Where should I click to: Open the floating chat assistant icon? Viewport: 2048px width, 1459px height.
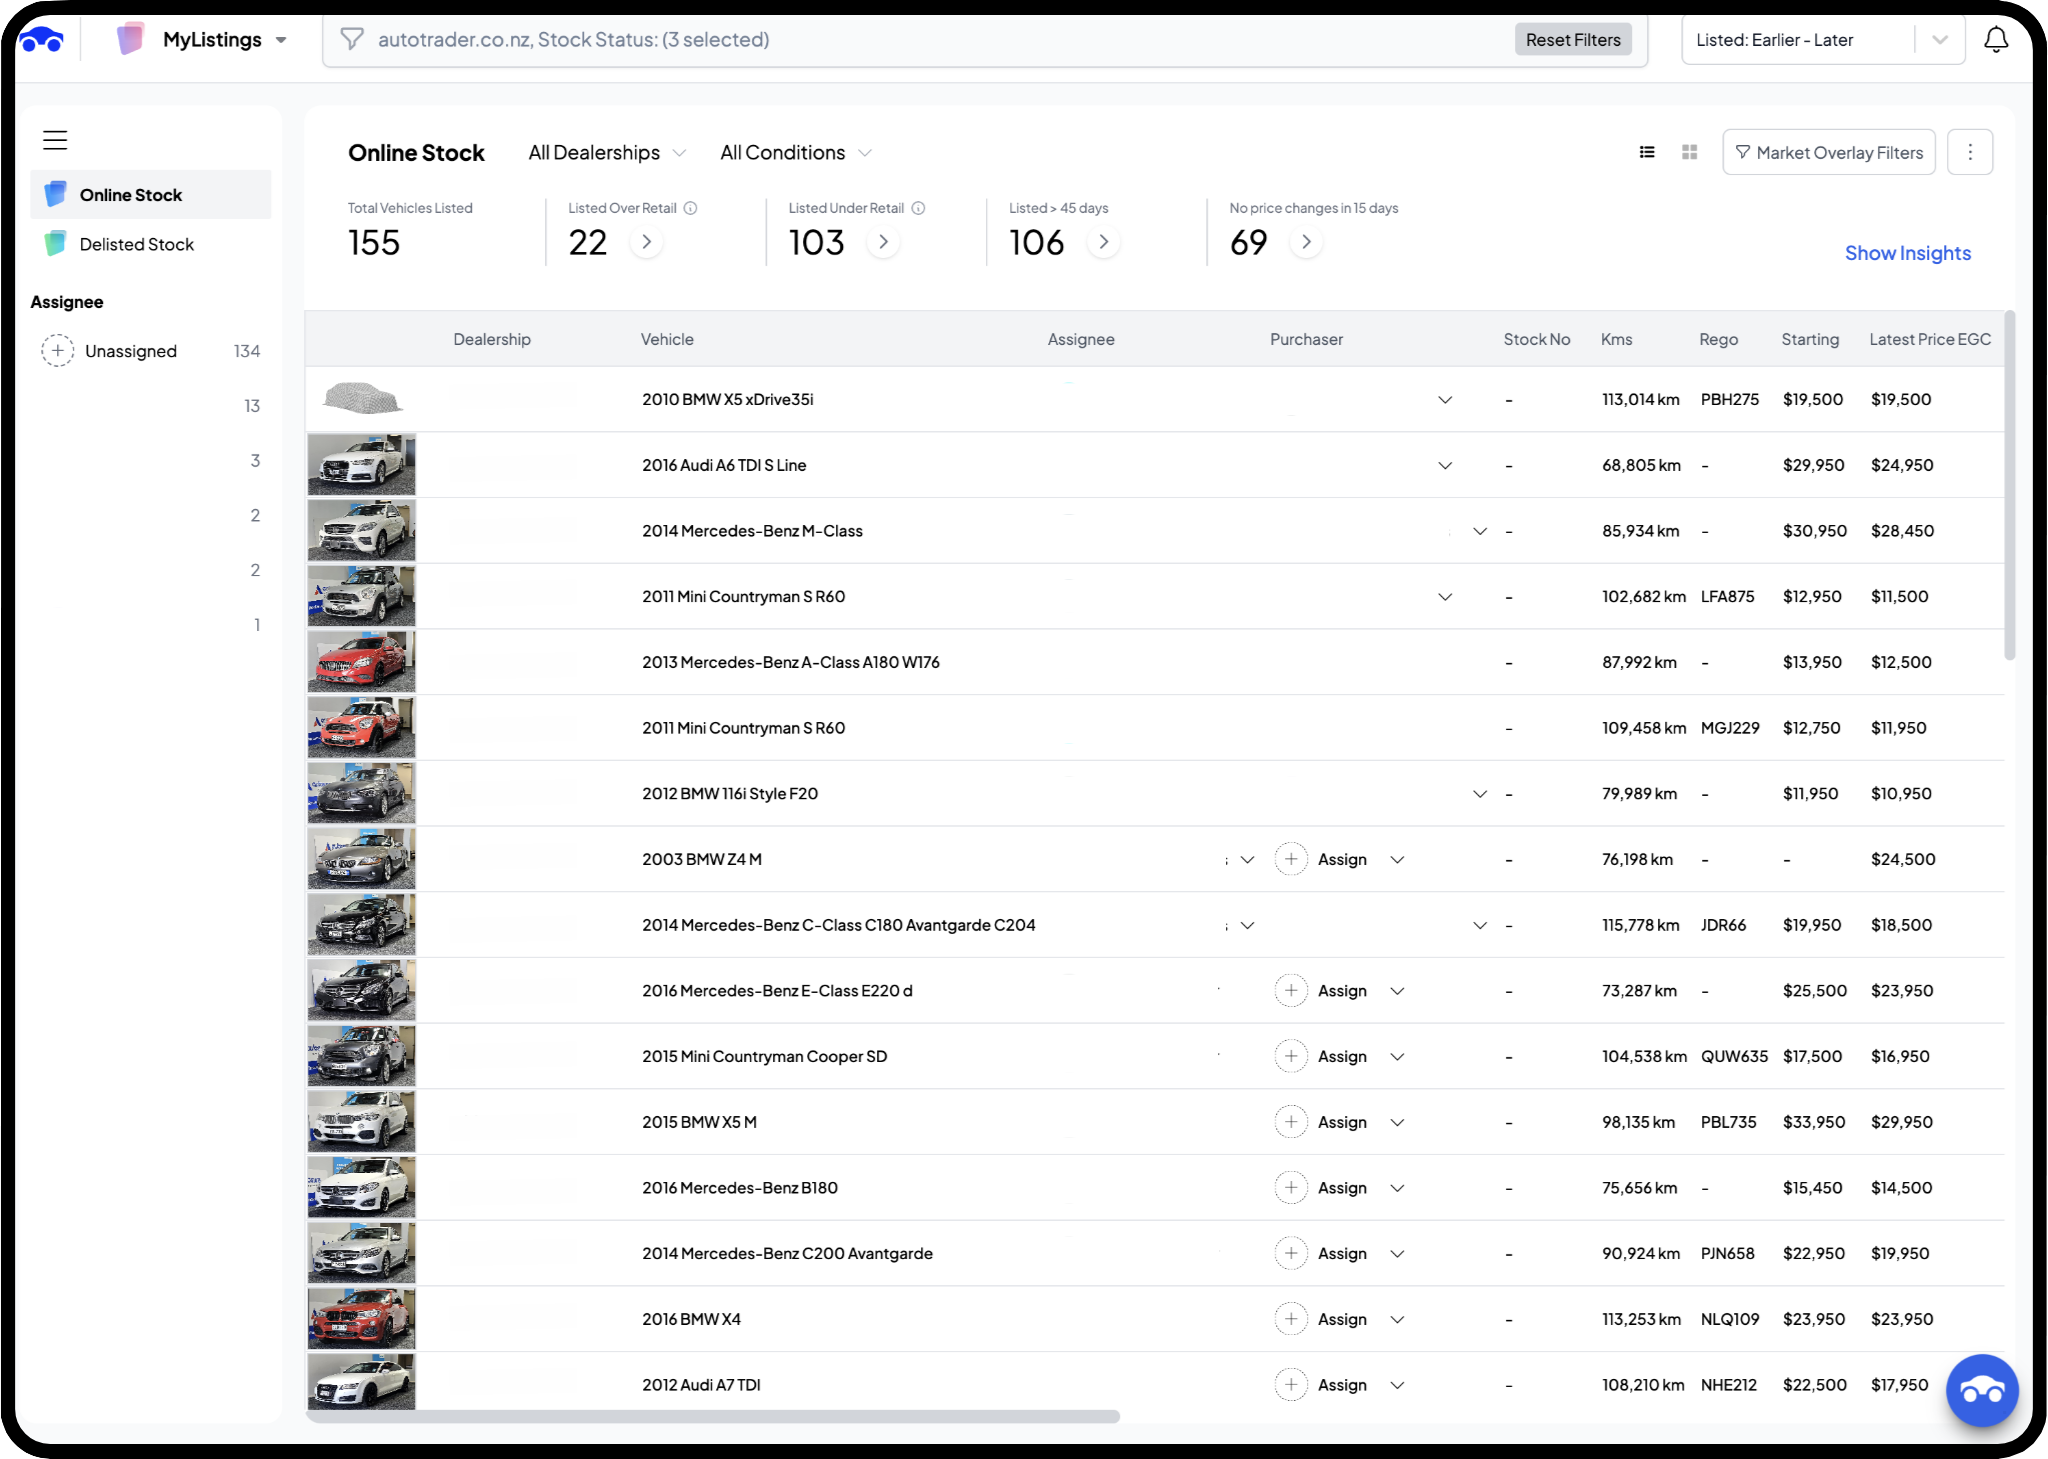click(x=1981, y=1390)
